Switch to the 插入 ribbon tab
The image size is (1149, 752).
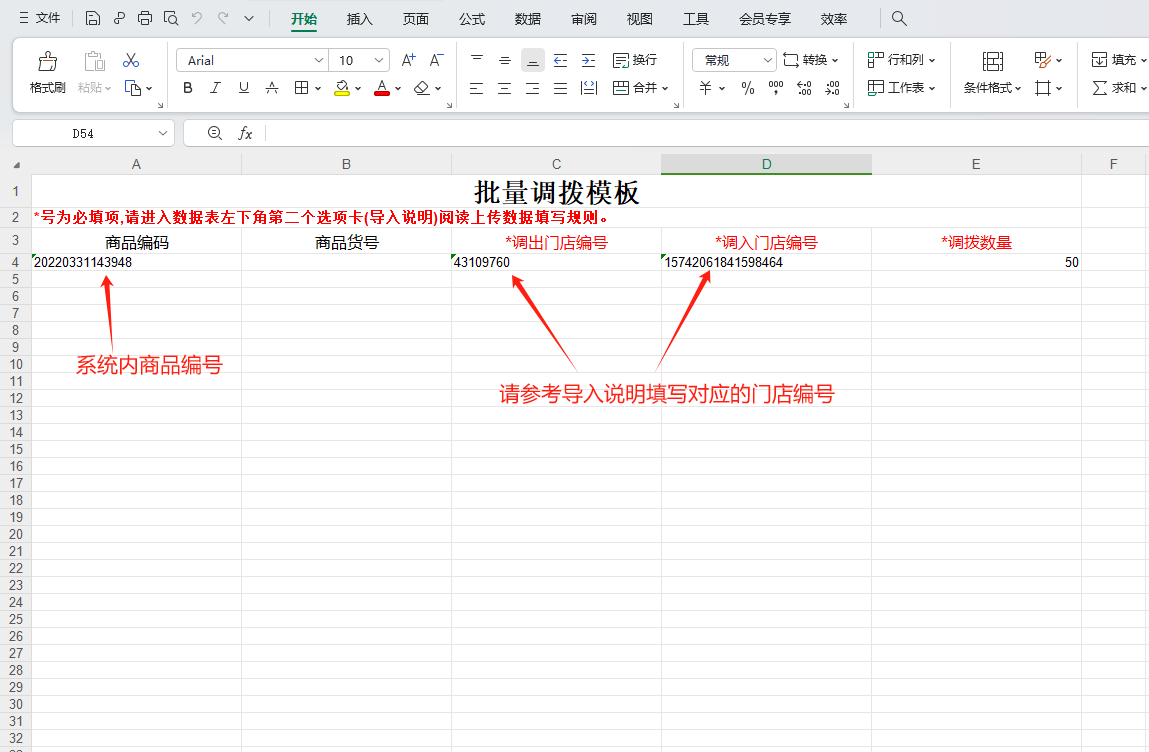point(359,18)
